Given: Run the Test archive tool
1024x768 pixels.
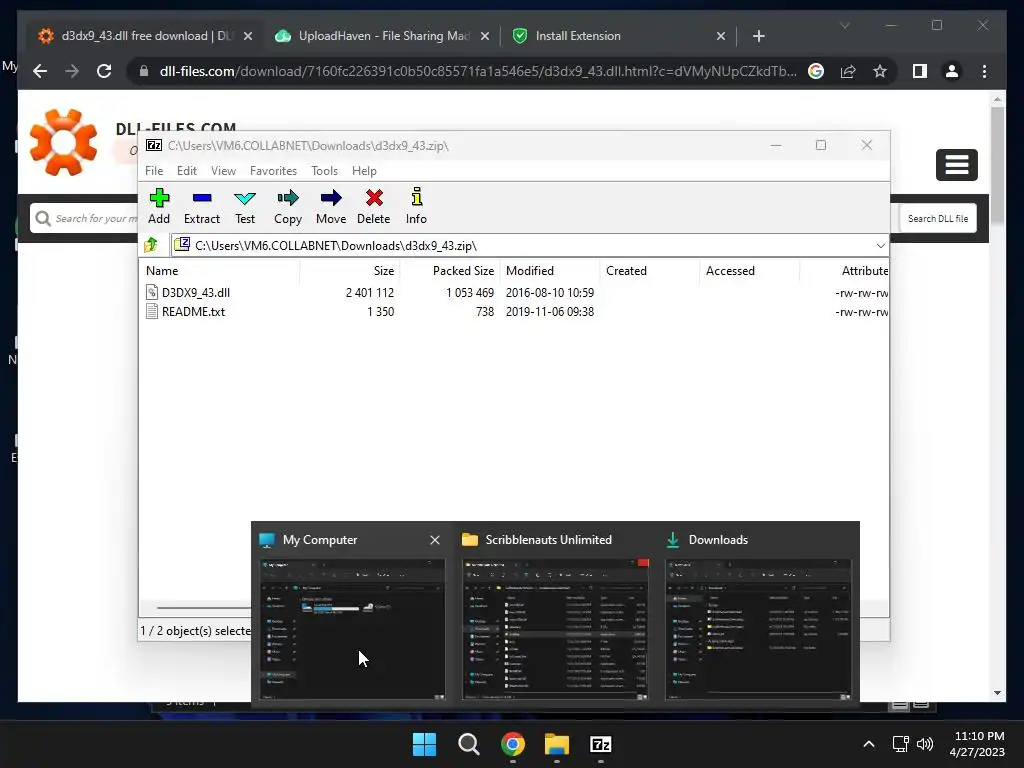Looking at the screenshot, I should tap(245, 206).
